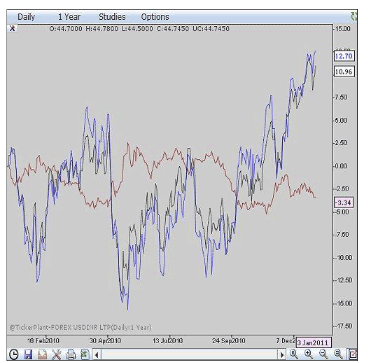381x363 pixels.
Task: Click the green refresh icon
Action: pyautogui.click(x=354, y=17)
